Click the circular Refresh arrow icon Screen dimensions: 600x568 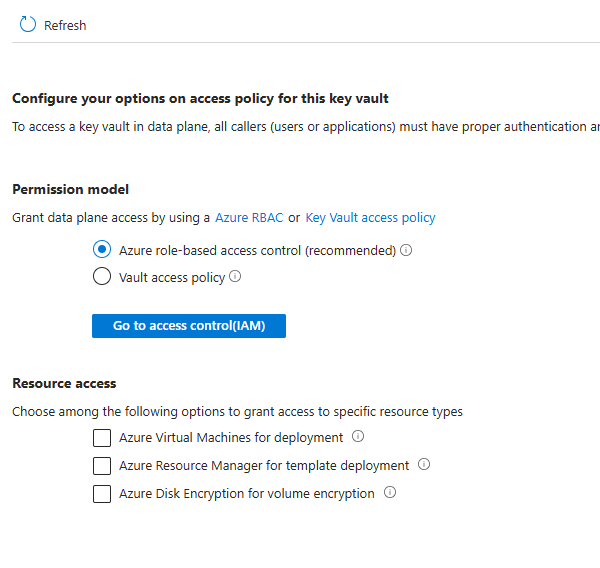pyautogui.click(x=28, y=25)
